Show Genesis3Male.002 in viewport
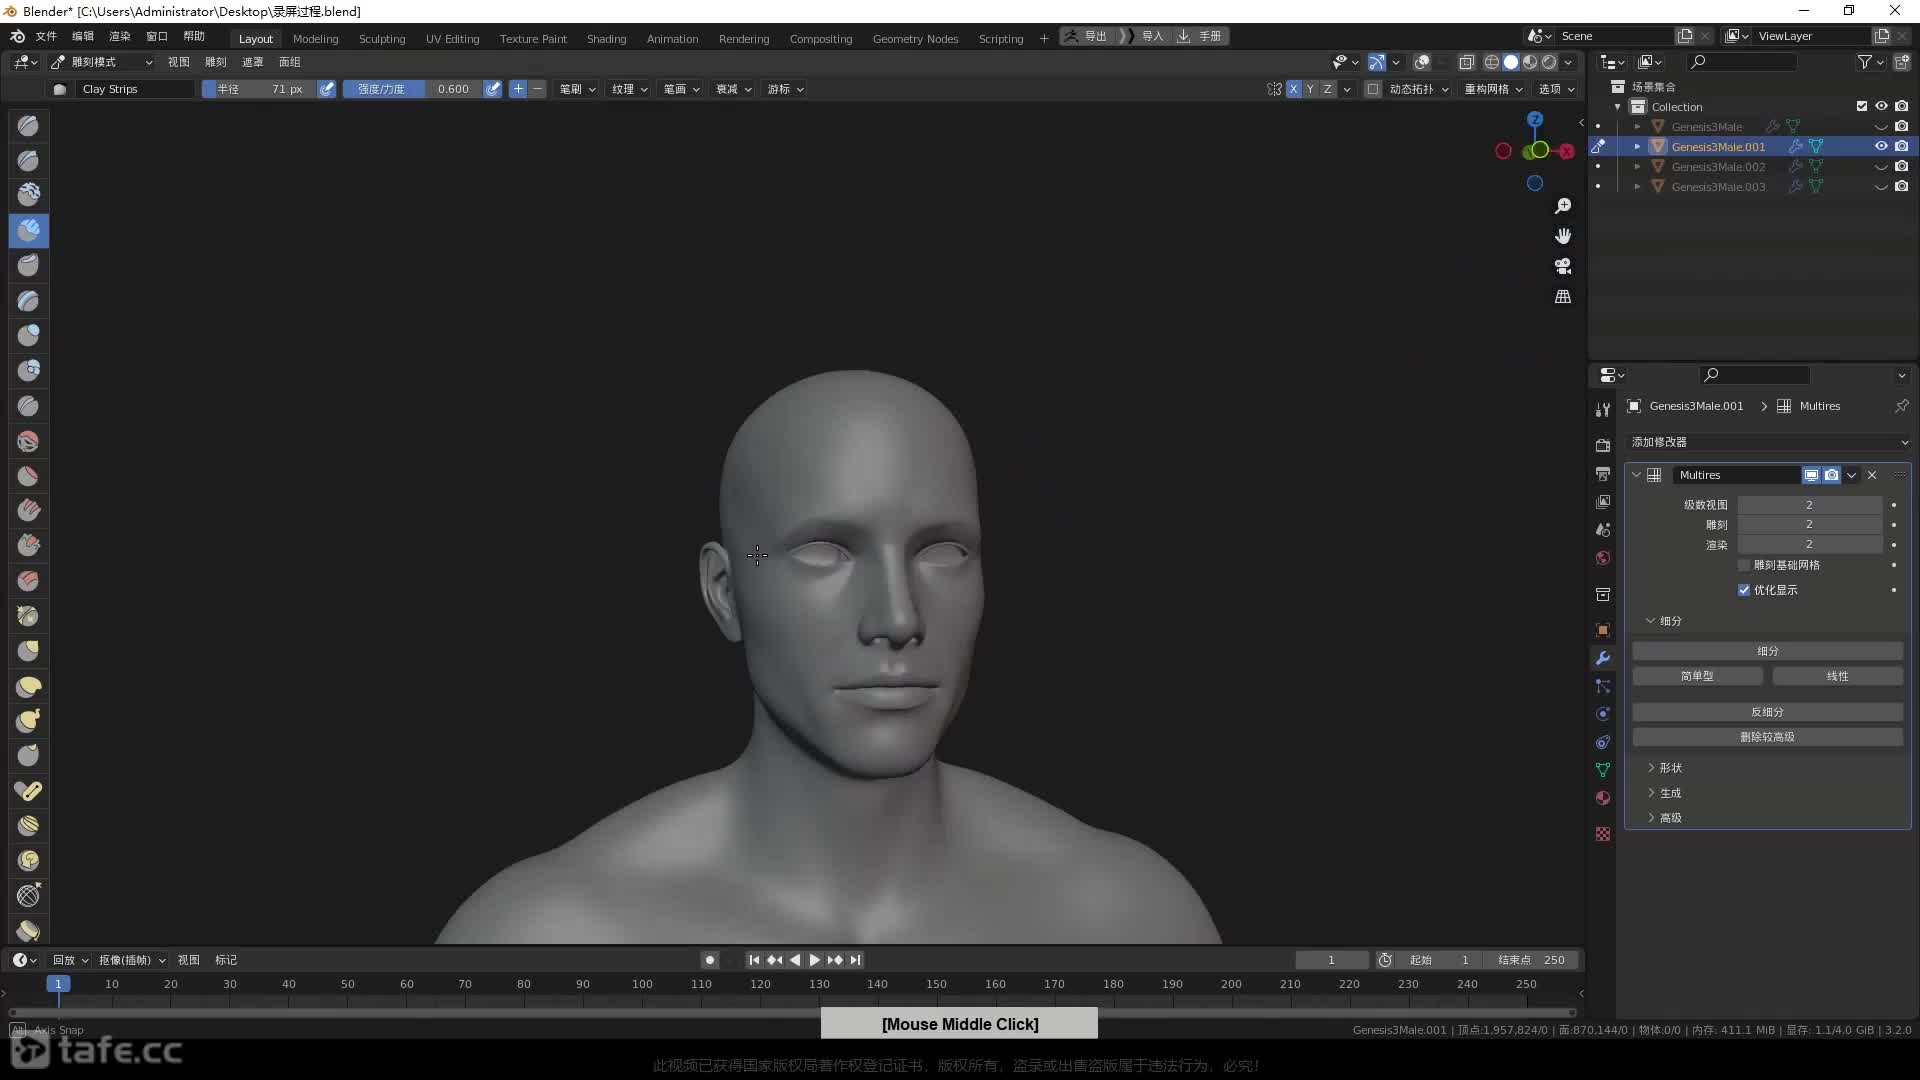This screenshot has height=1080, width=1920. [1881, 167]
